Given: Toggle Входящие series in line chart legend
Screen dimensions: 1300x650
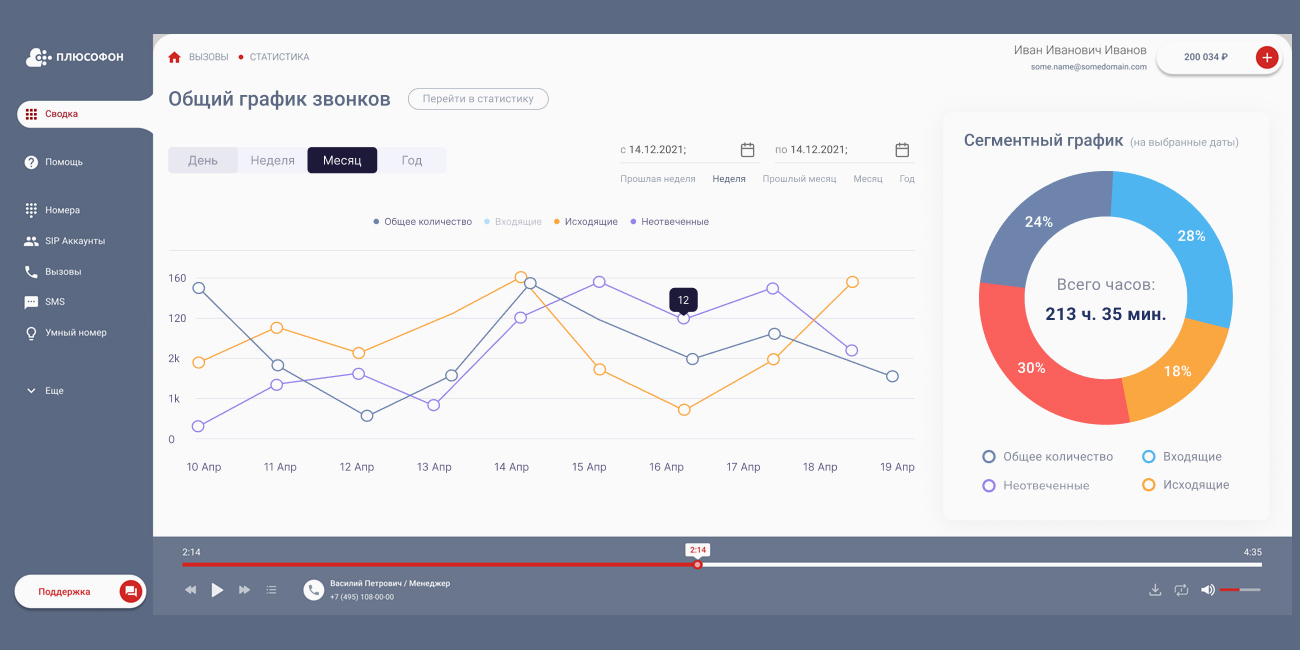Looking at the screenshot, I should [513, 222].
